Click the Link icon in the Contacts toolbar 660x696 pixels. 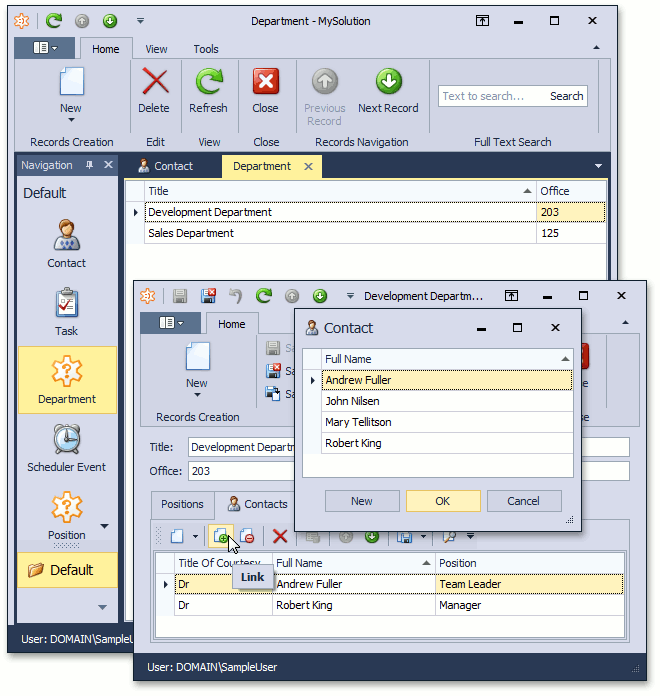point(221,537)
